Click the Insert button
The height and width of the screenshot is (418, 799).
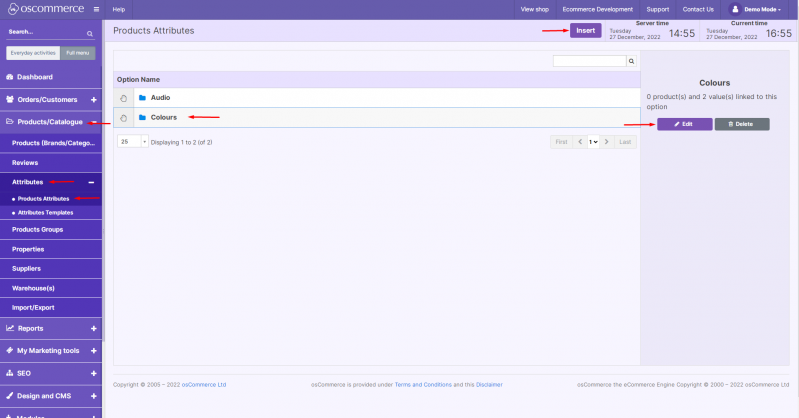585,31
